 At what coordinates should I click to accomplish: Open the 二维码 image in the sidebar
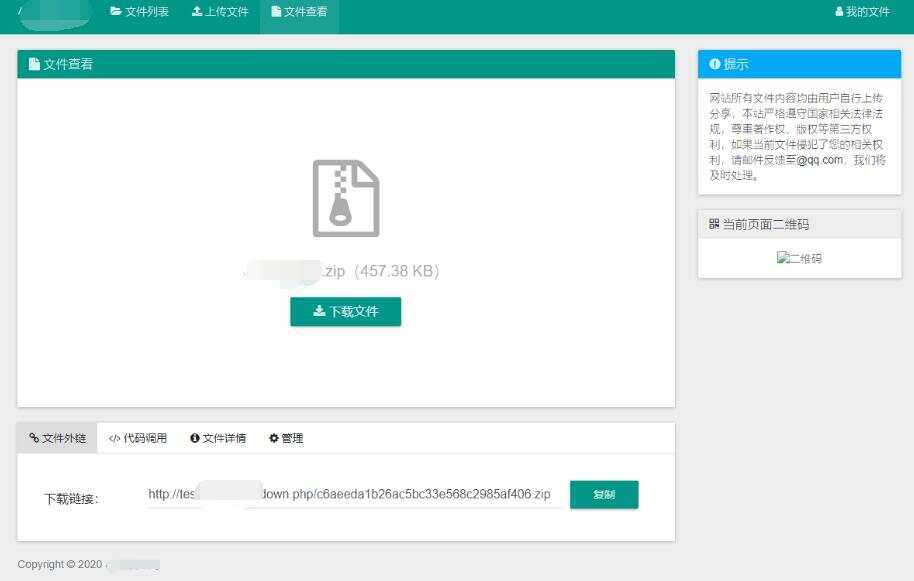[799, 257]
